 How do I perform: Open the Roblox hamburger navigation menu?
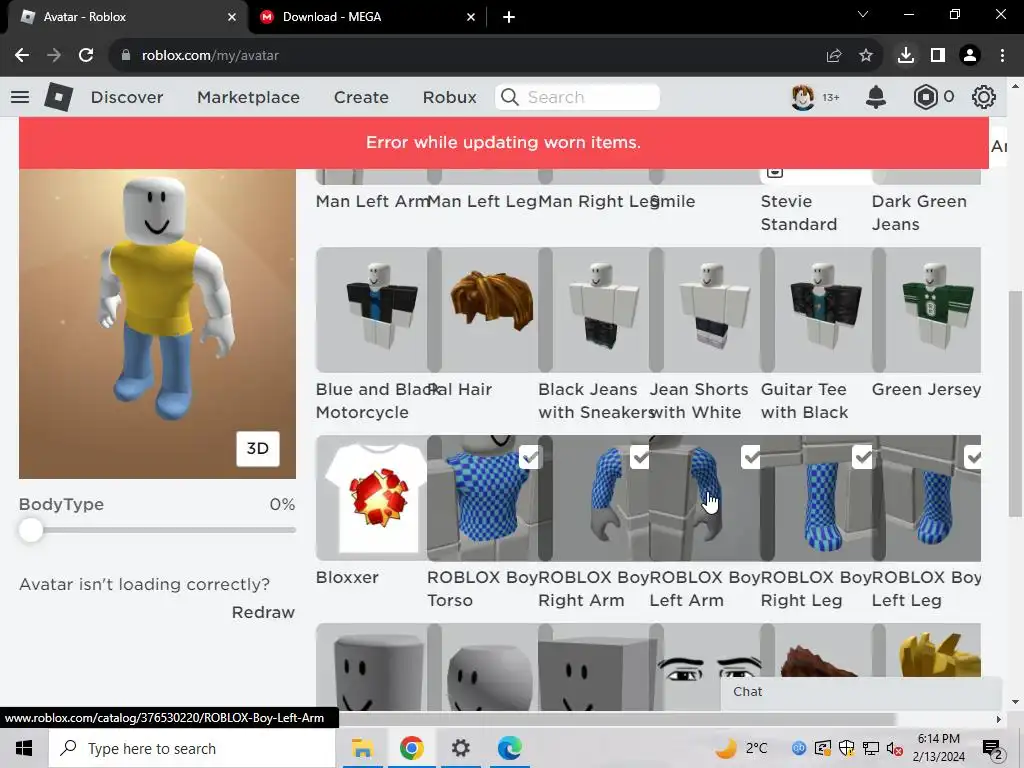(x=20, y=97)
